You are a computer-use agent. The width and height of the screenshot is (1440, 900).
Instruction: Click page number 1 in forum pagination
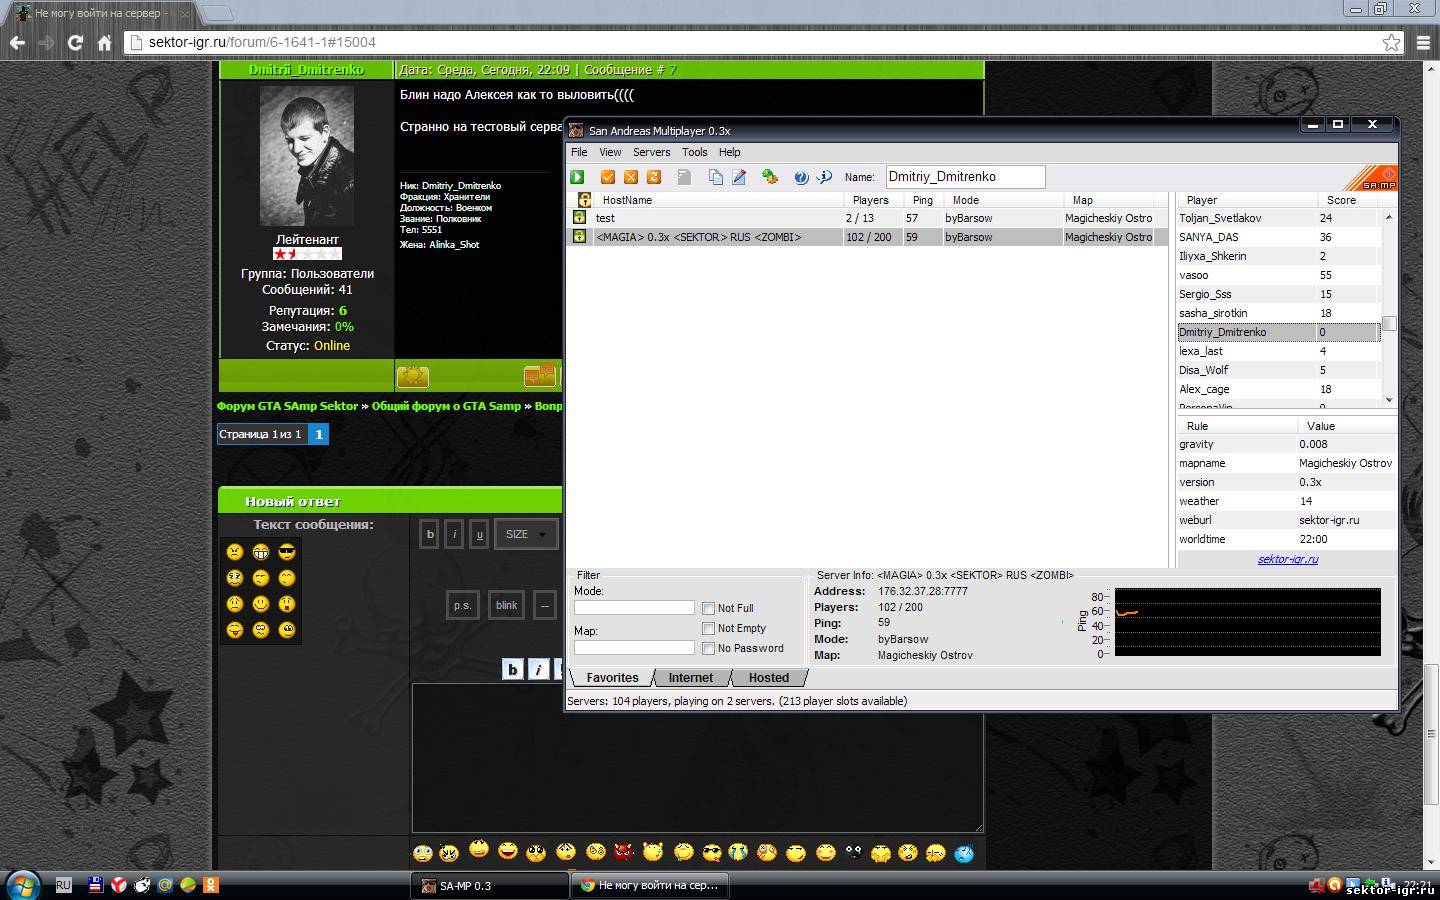click(319, 434)
